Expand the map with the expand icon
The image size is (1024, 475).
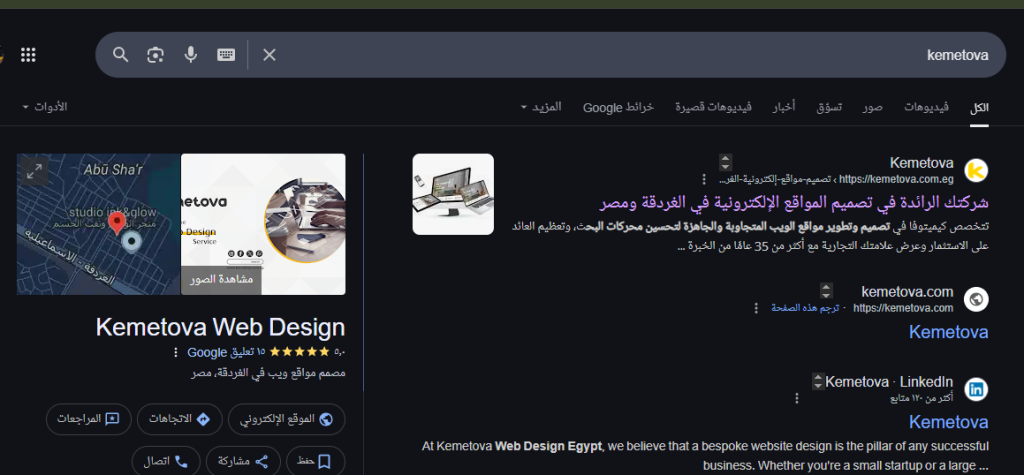tap(34, 171)
